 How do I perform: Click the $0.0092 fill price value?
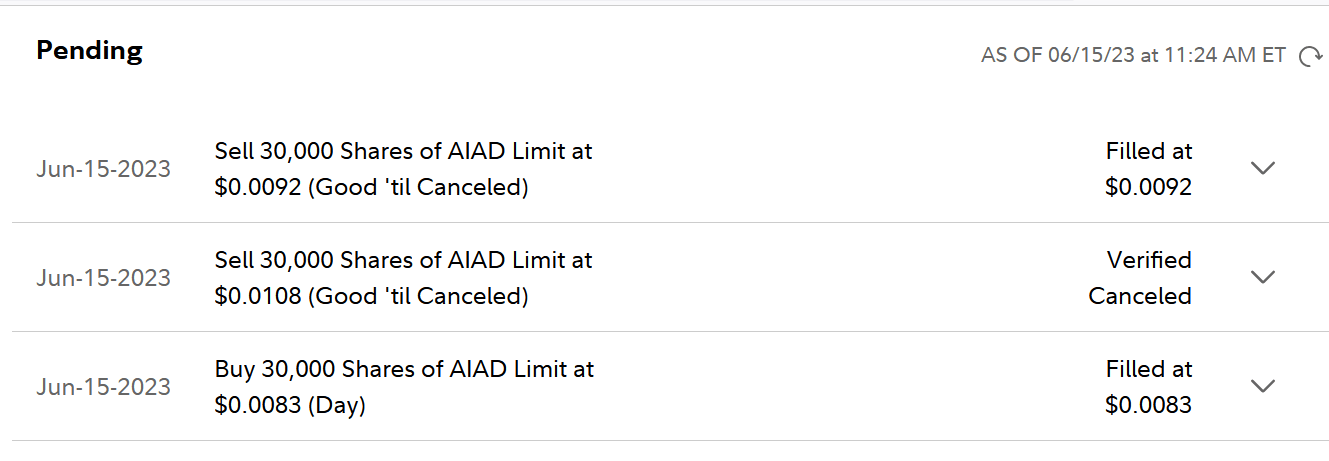coord(1148,187)
